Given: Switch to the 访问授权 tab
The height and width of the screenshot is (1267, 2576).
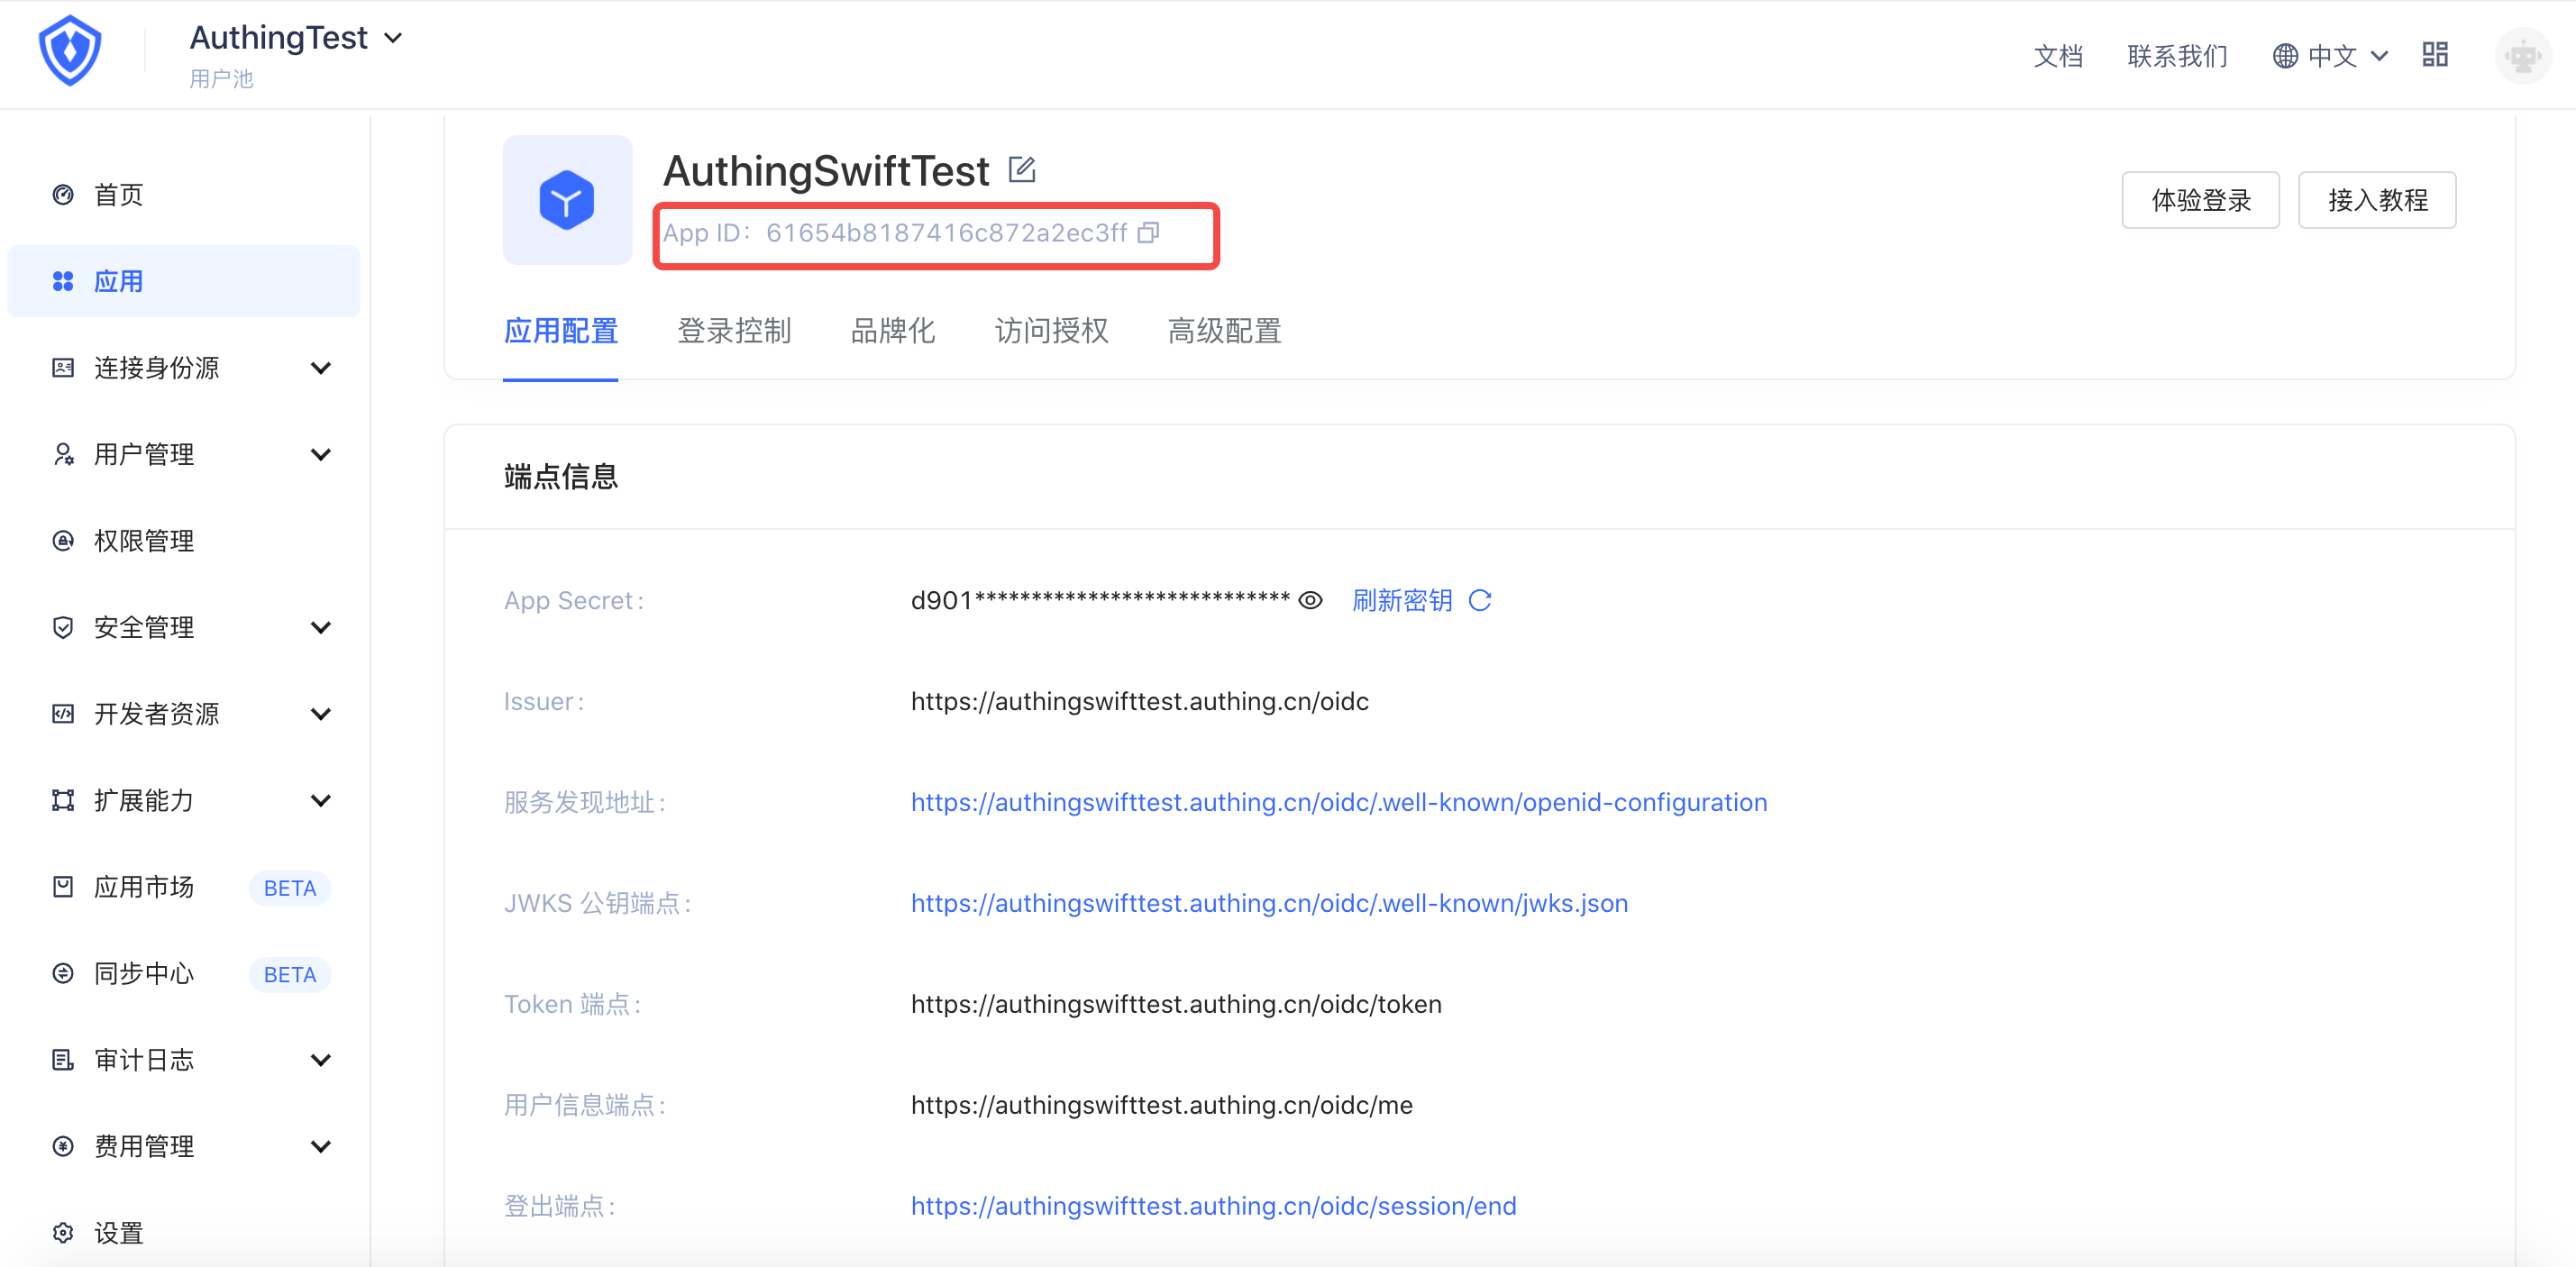Looking at the screenshot, I should pos(1051,331).
